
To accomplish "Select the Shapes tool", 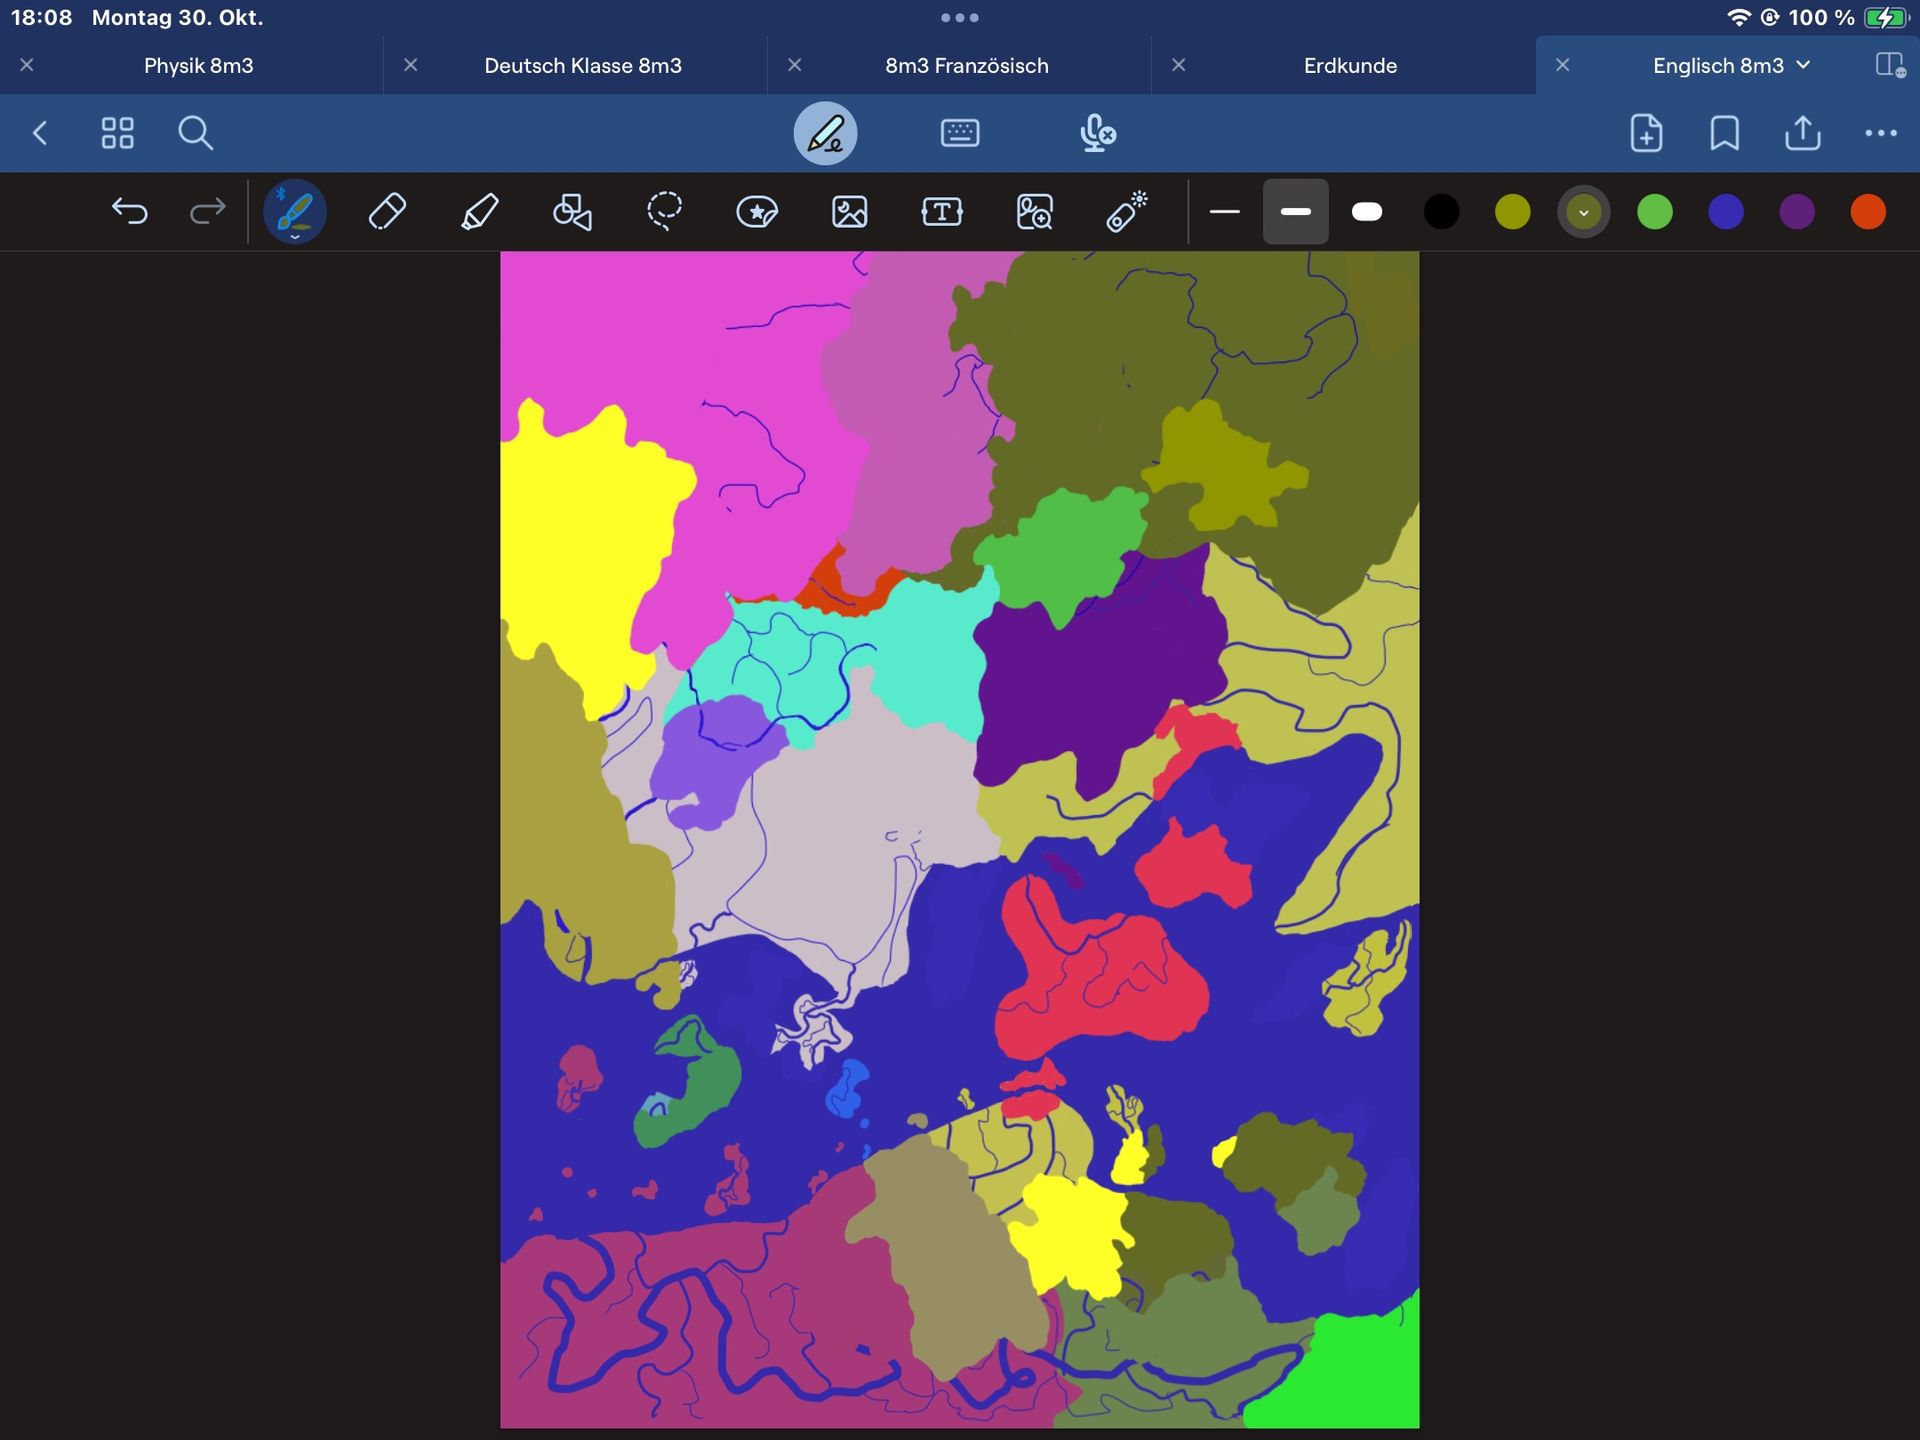I will click(x=572, y=212).
